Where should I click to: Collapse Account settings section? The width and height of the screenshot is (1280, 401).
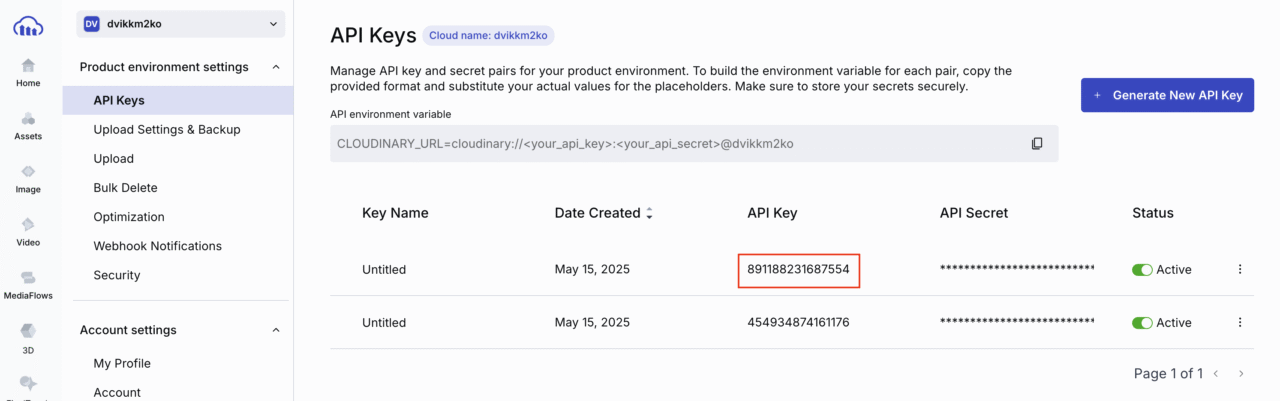pyautogui.click(x=275, y=330)
